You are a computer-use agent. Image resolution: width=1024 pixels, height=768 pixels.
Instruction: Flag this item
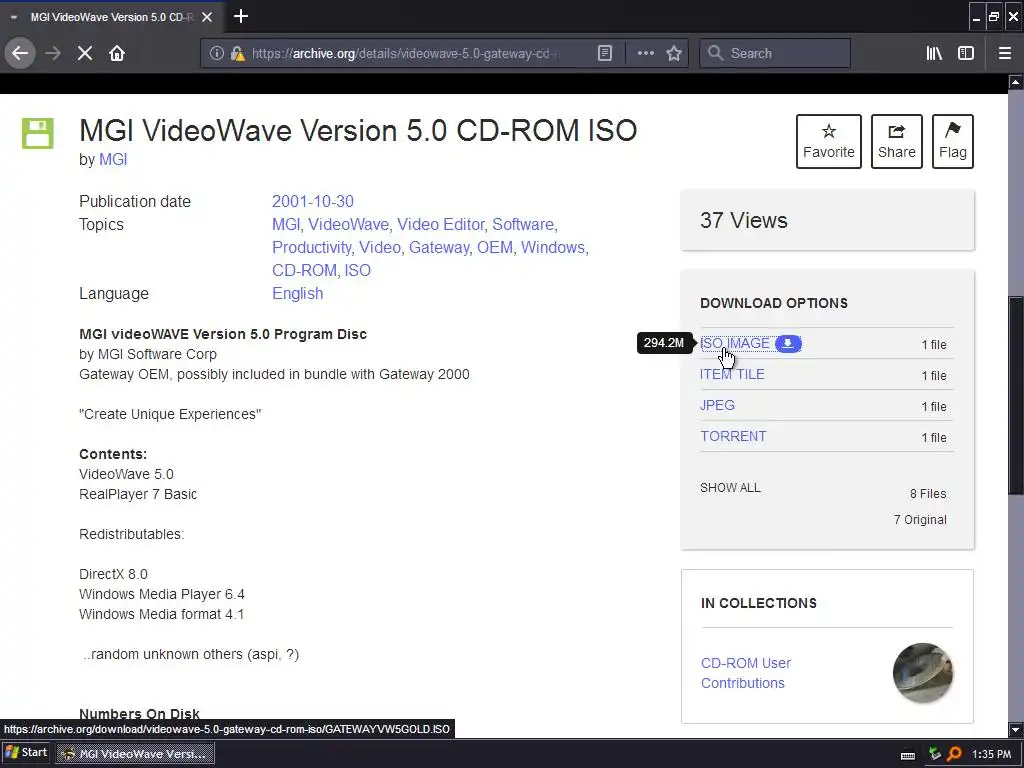[x=953, y=141]
